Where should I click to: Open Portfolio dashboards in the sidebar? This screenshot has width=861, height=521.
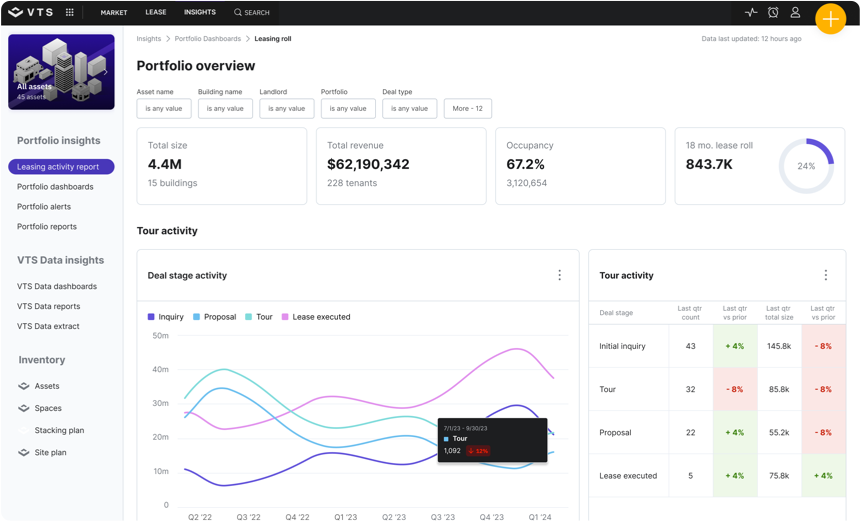pyautogui.click(x=55, y=187)
